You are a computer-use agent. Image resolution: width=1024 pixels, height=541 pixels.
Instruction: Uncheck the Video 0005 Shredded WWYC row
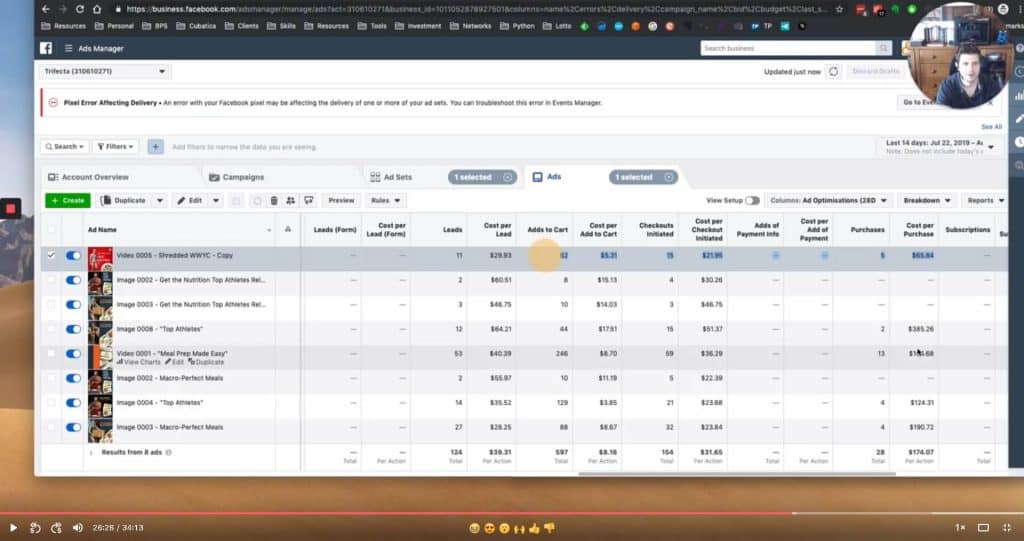point(52,255)
